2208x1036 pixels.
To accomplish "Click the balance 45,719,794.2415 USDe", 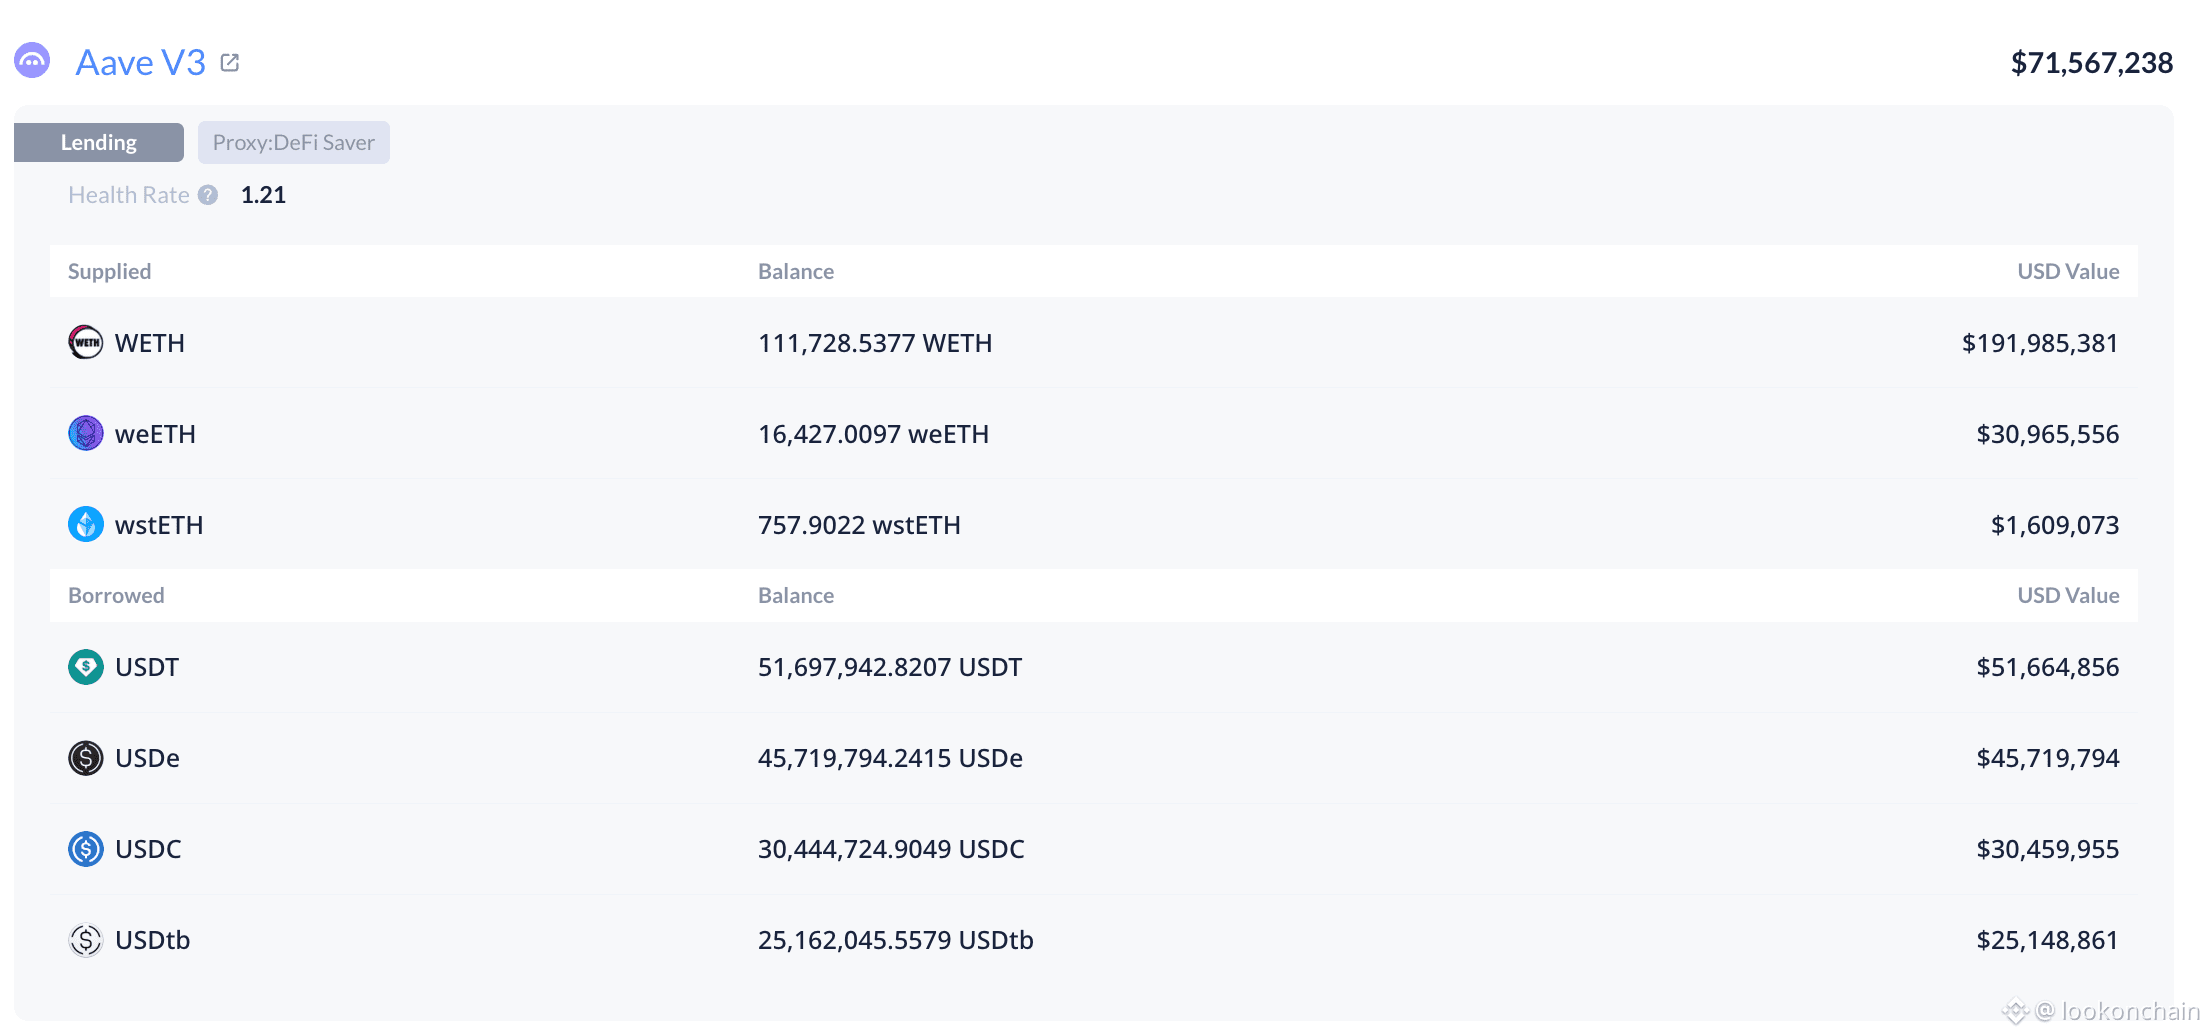I will point(890,758).
